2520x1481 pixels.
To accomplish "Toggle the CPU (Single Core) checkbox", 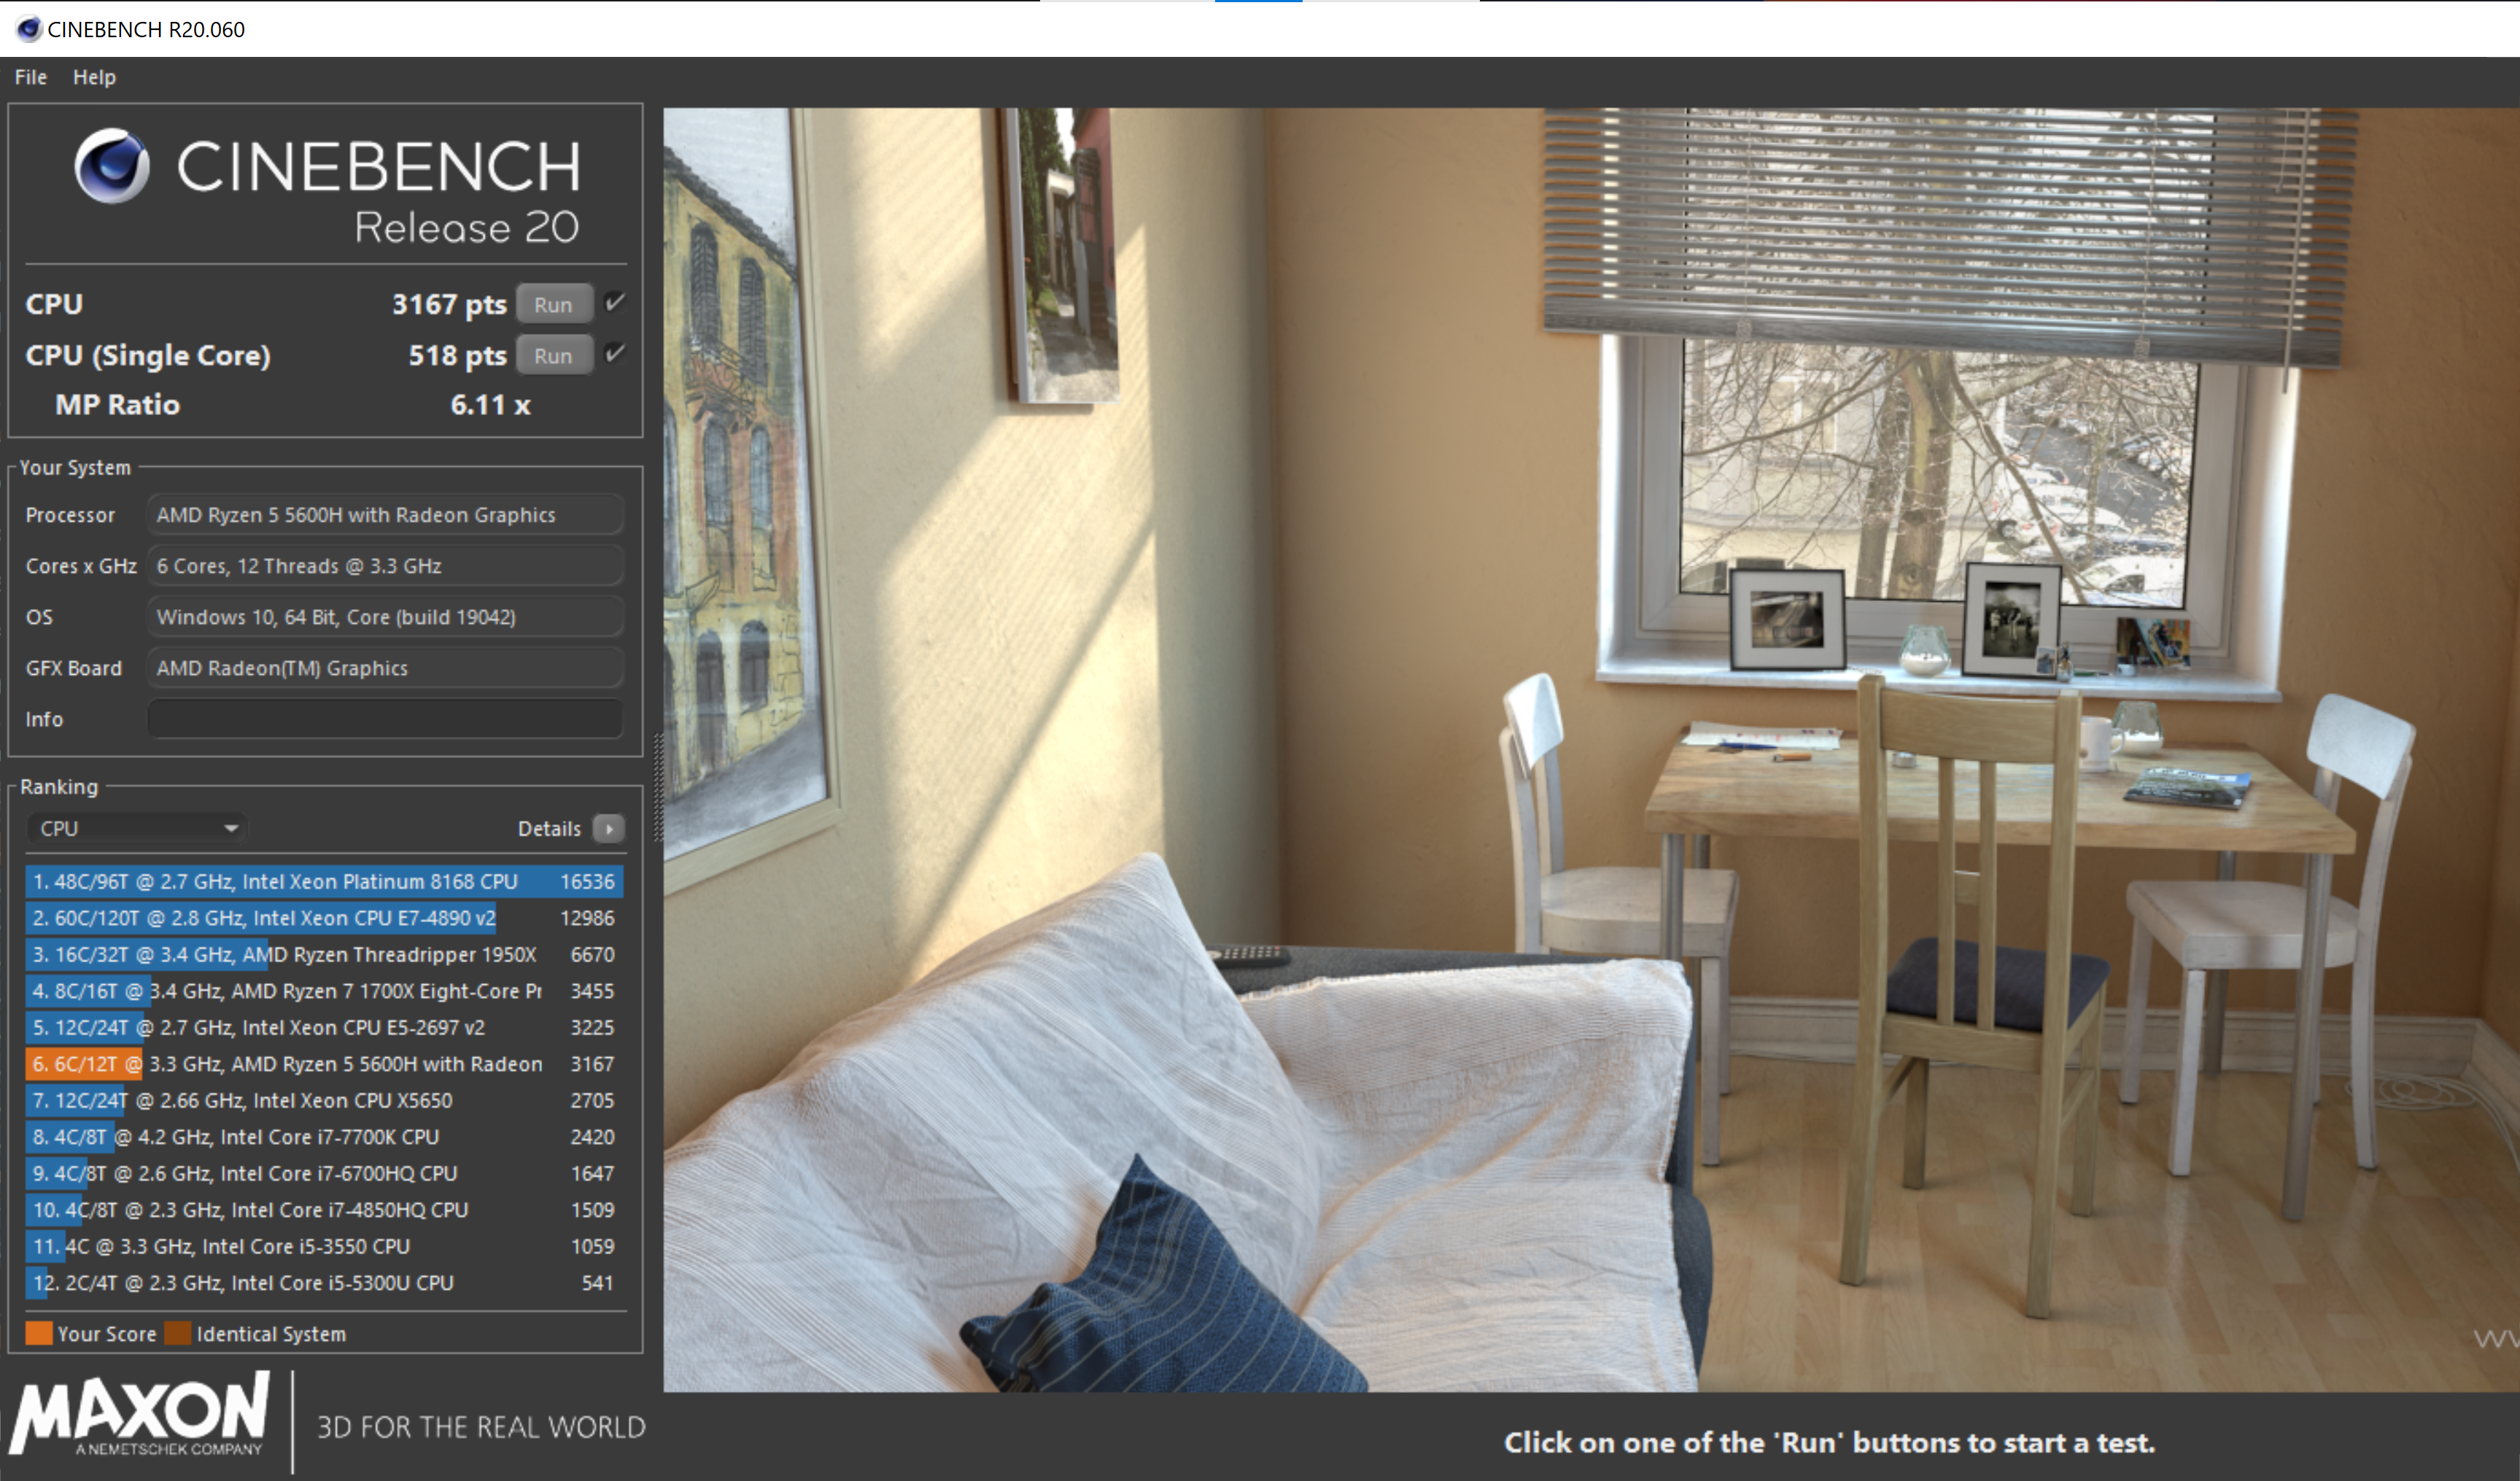I will [615, 353].
